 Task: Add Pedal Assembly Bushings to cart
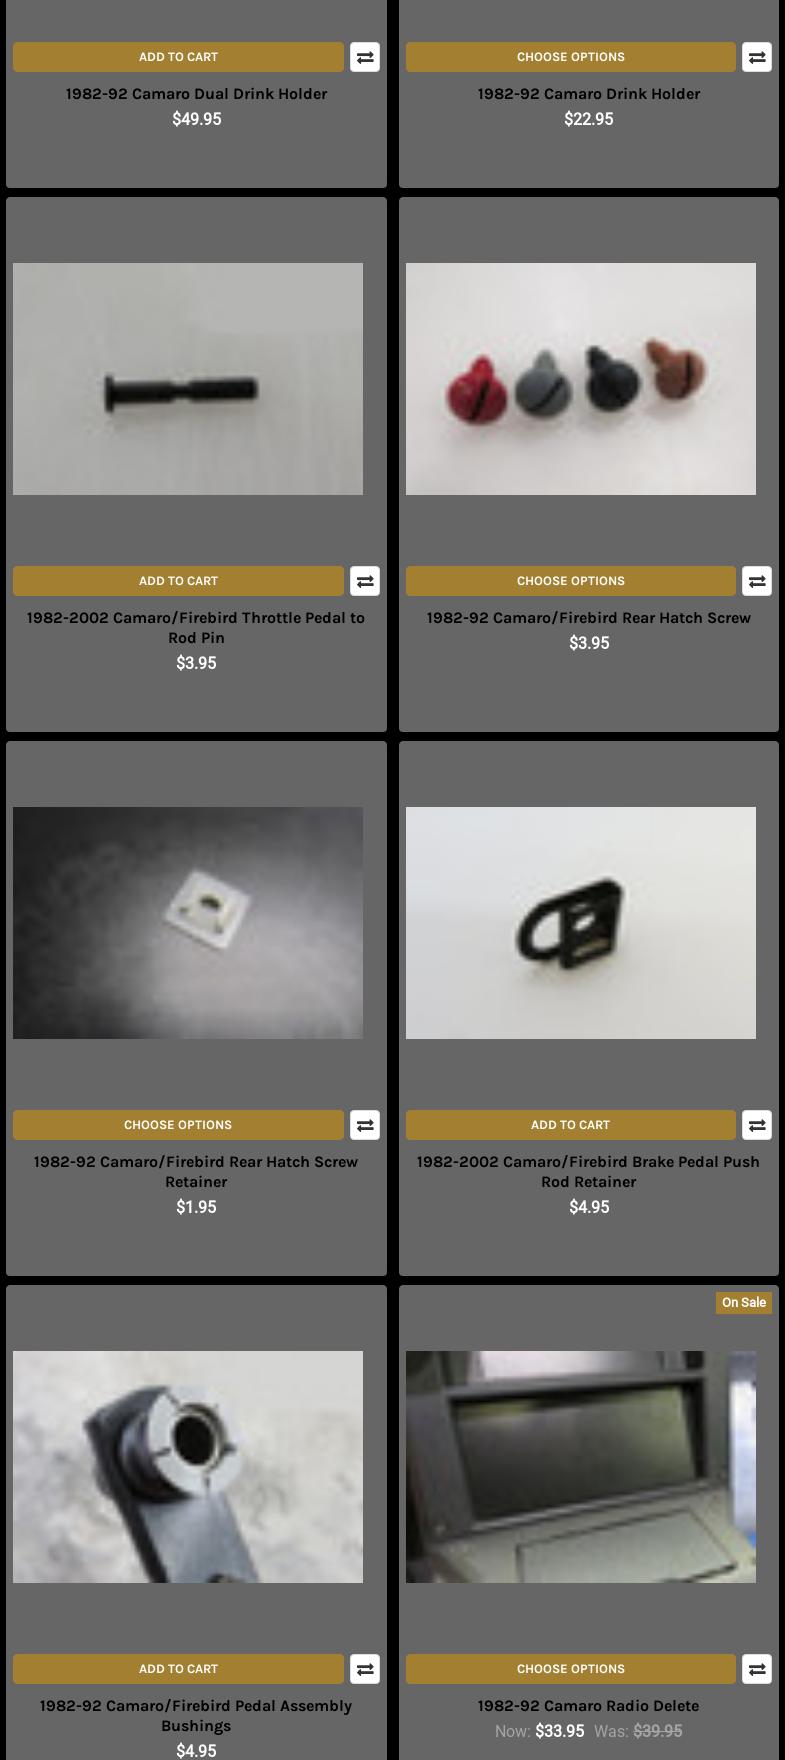tap(178, 1669)
